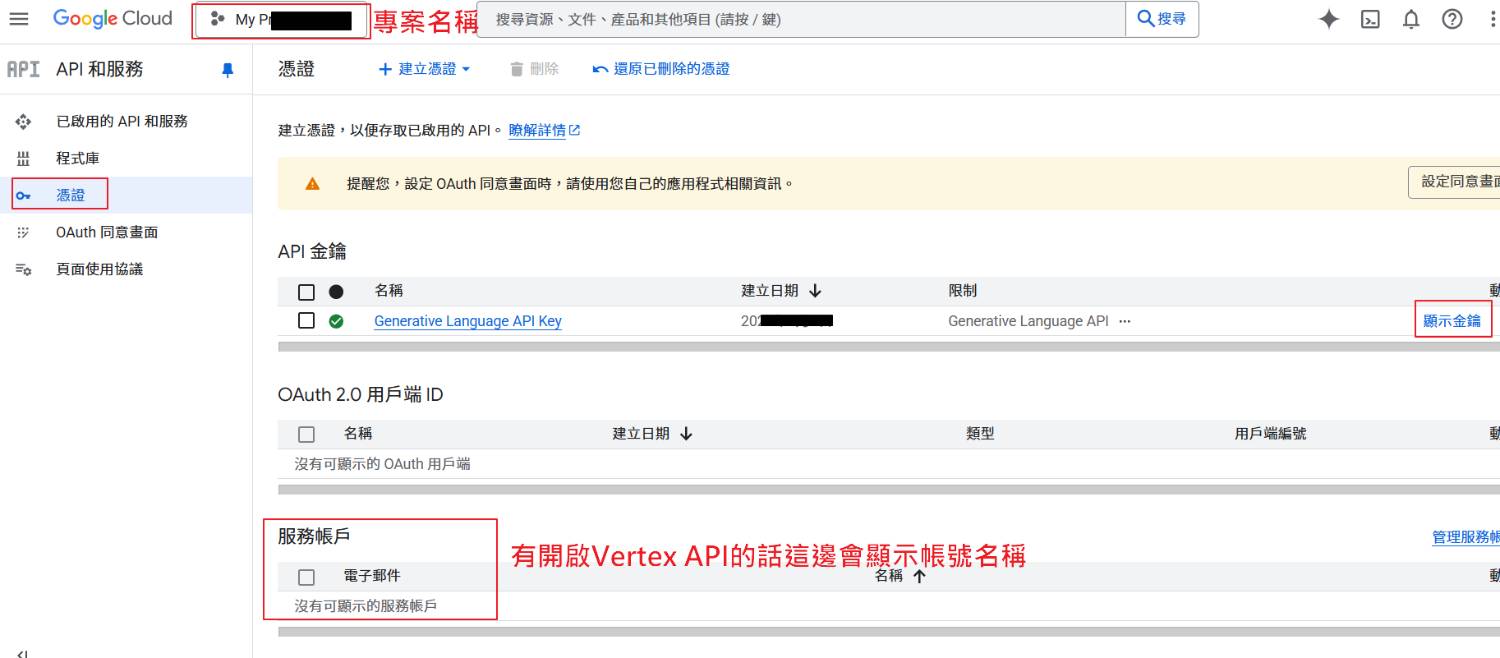
Task: Click 顯示金鑰 for the API key
Action: point(1452,321)
